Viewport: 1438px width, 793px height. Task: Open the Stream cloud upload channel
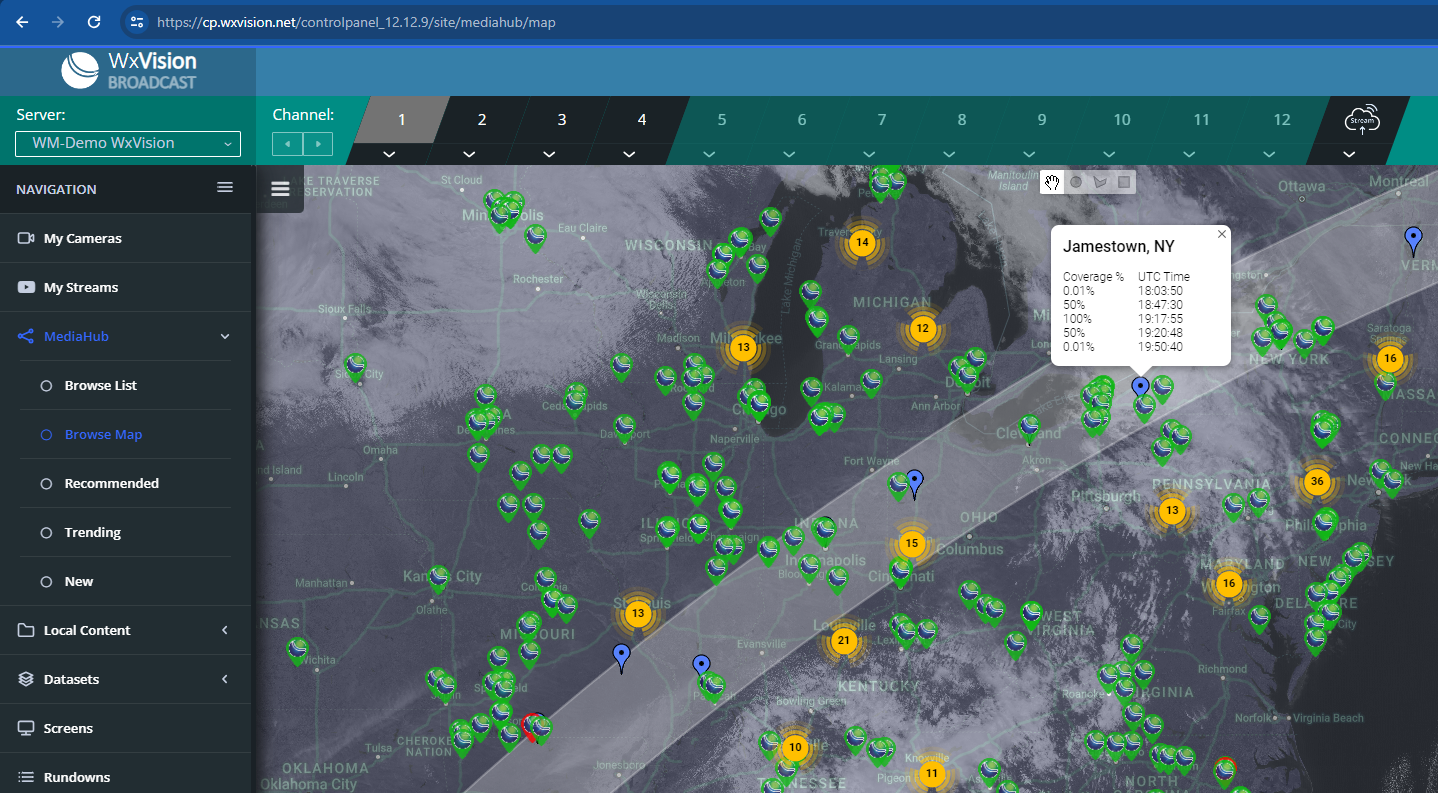pyautogui.click(x=1362, y=120)
